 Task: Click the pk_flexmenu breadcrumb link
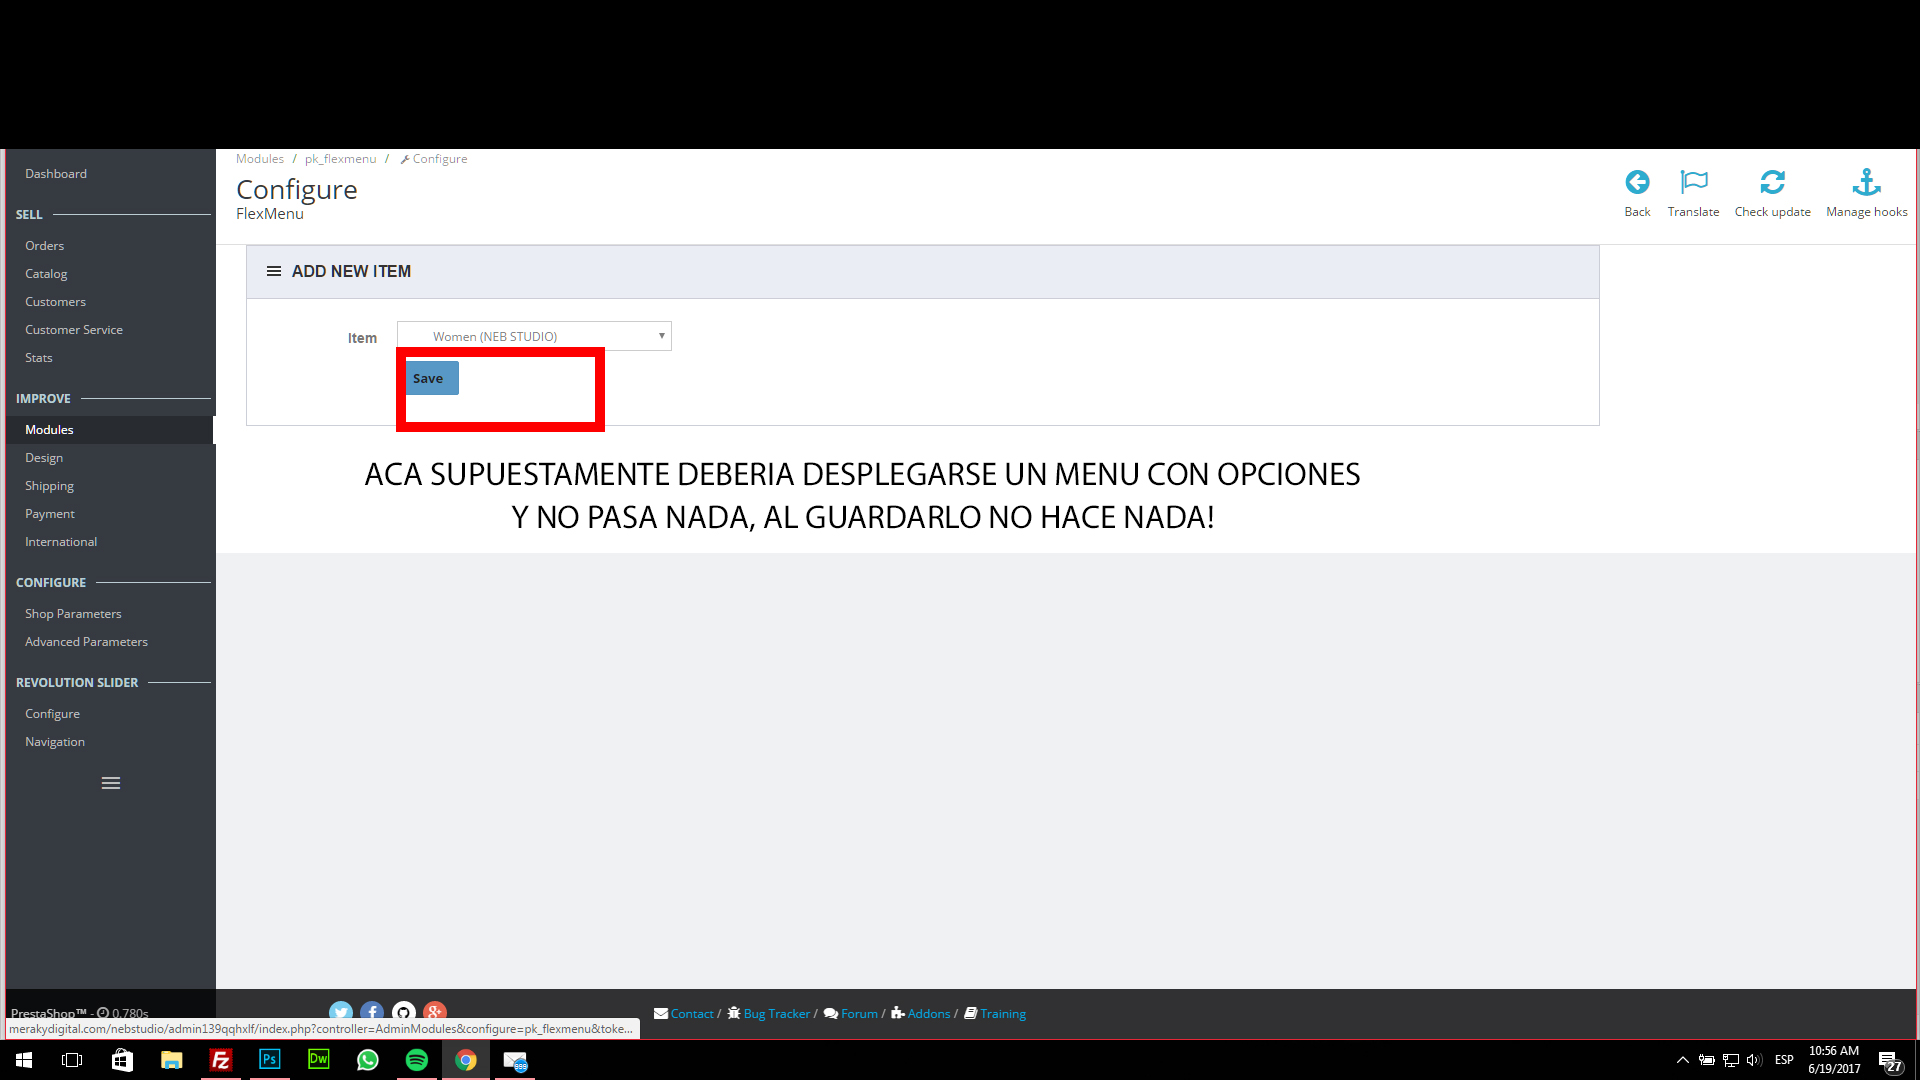click(x=340, y=159)
